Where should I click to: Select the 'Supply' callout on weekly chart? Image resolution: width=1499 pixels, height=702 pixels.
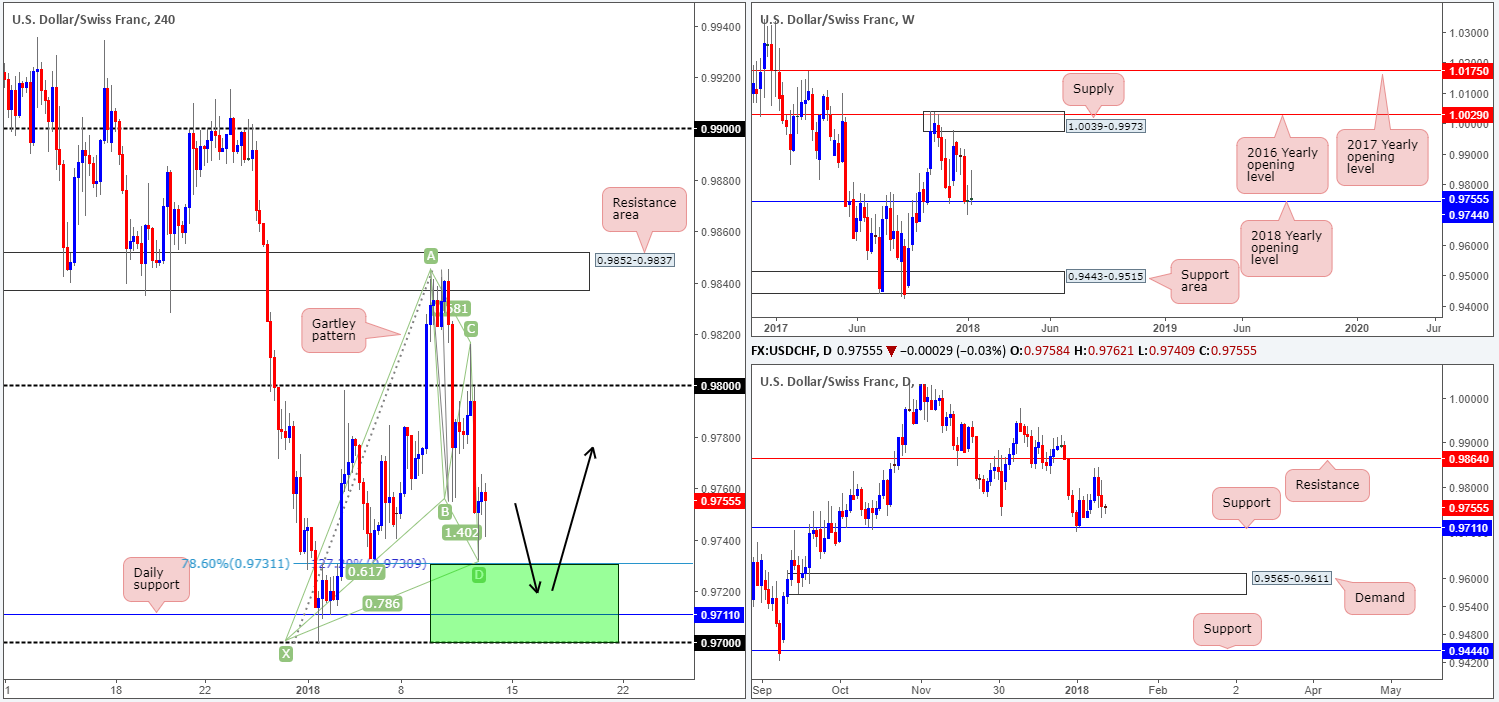coord(1092,89)
